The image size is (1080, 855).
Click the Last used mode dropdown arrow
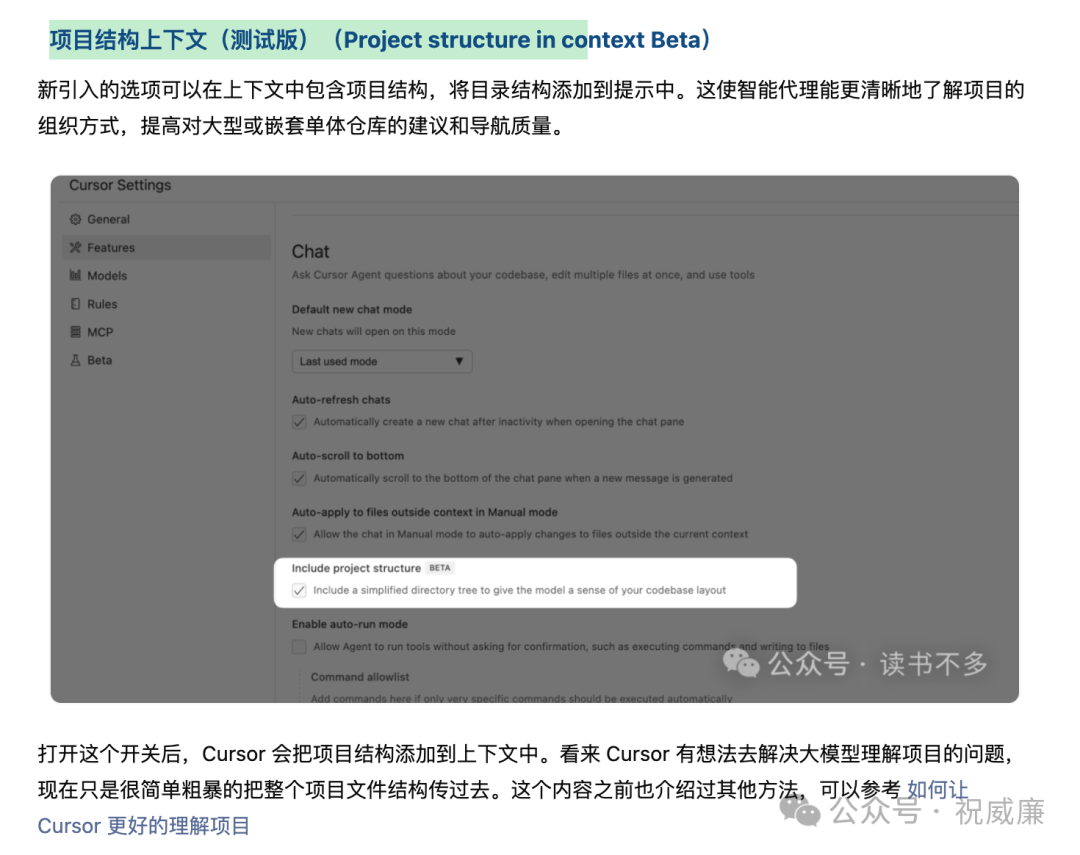tap(459, 361)
